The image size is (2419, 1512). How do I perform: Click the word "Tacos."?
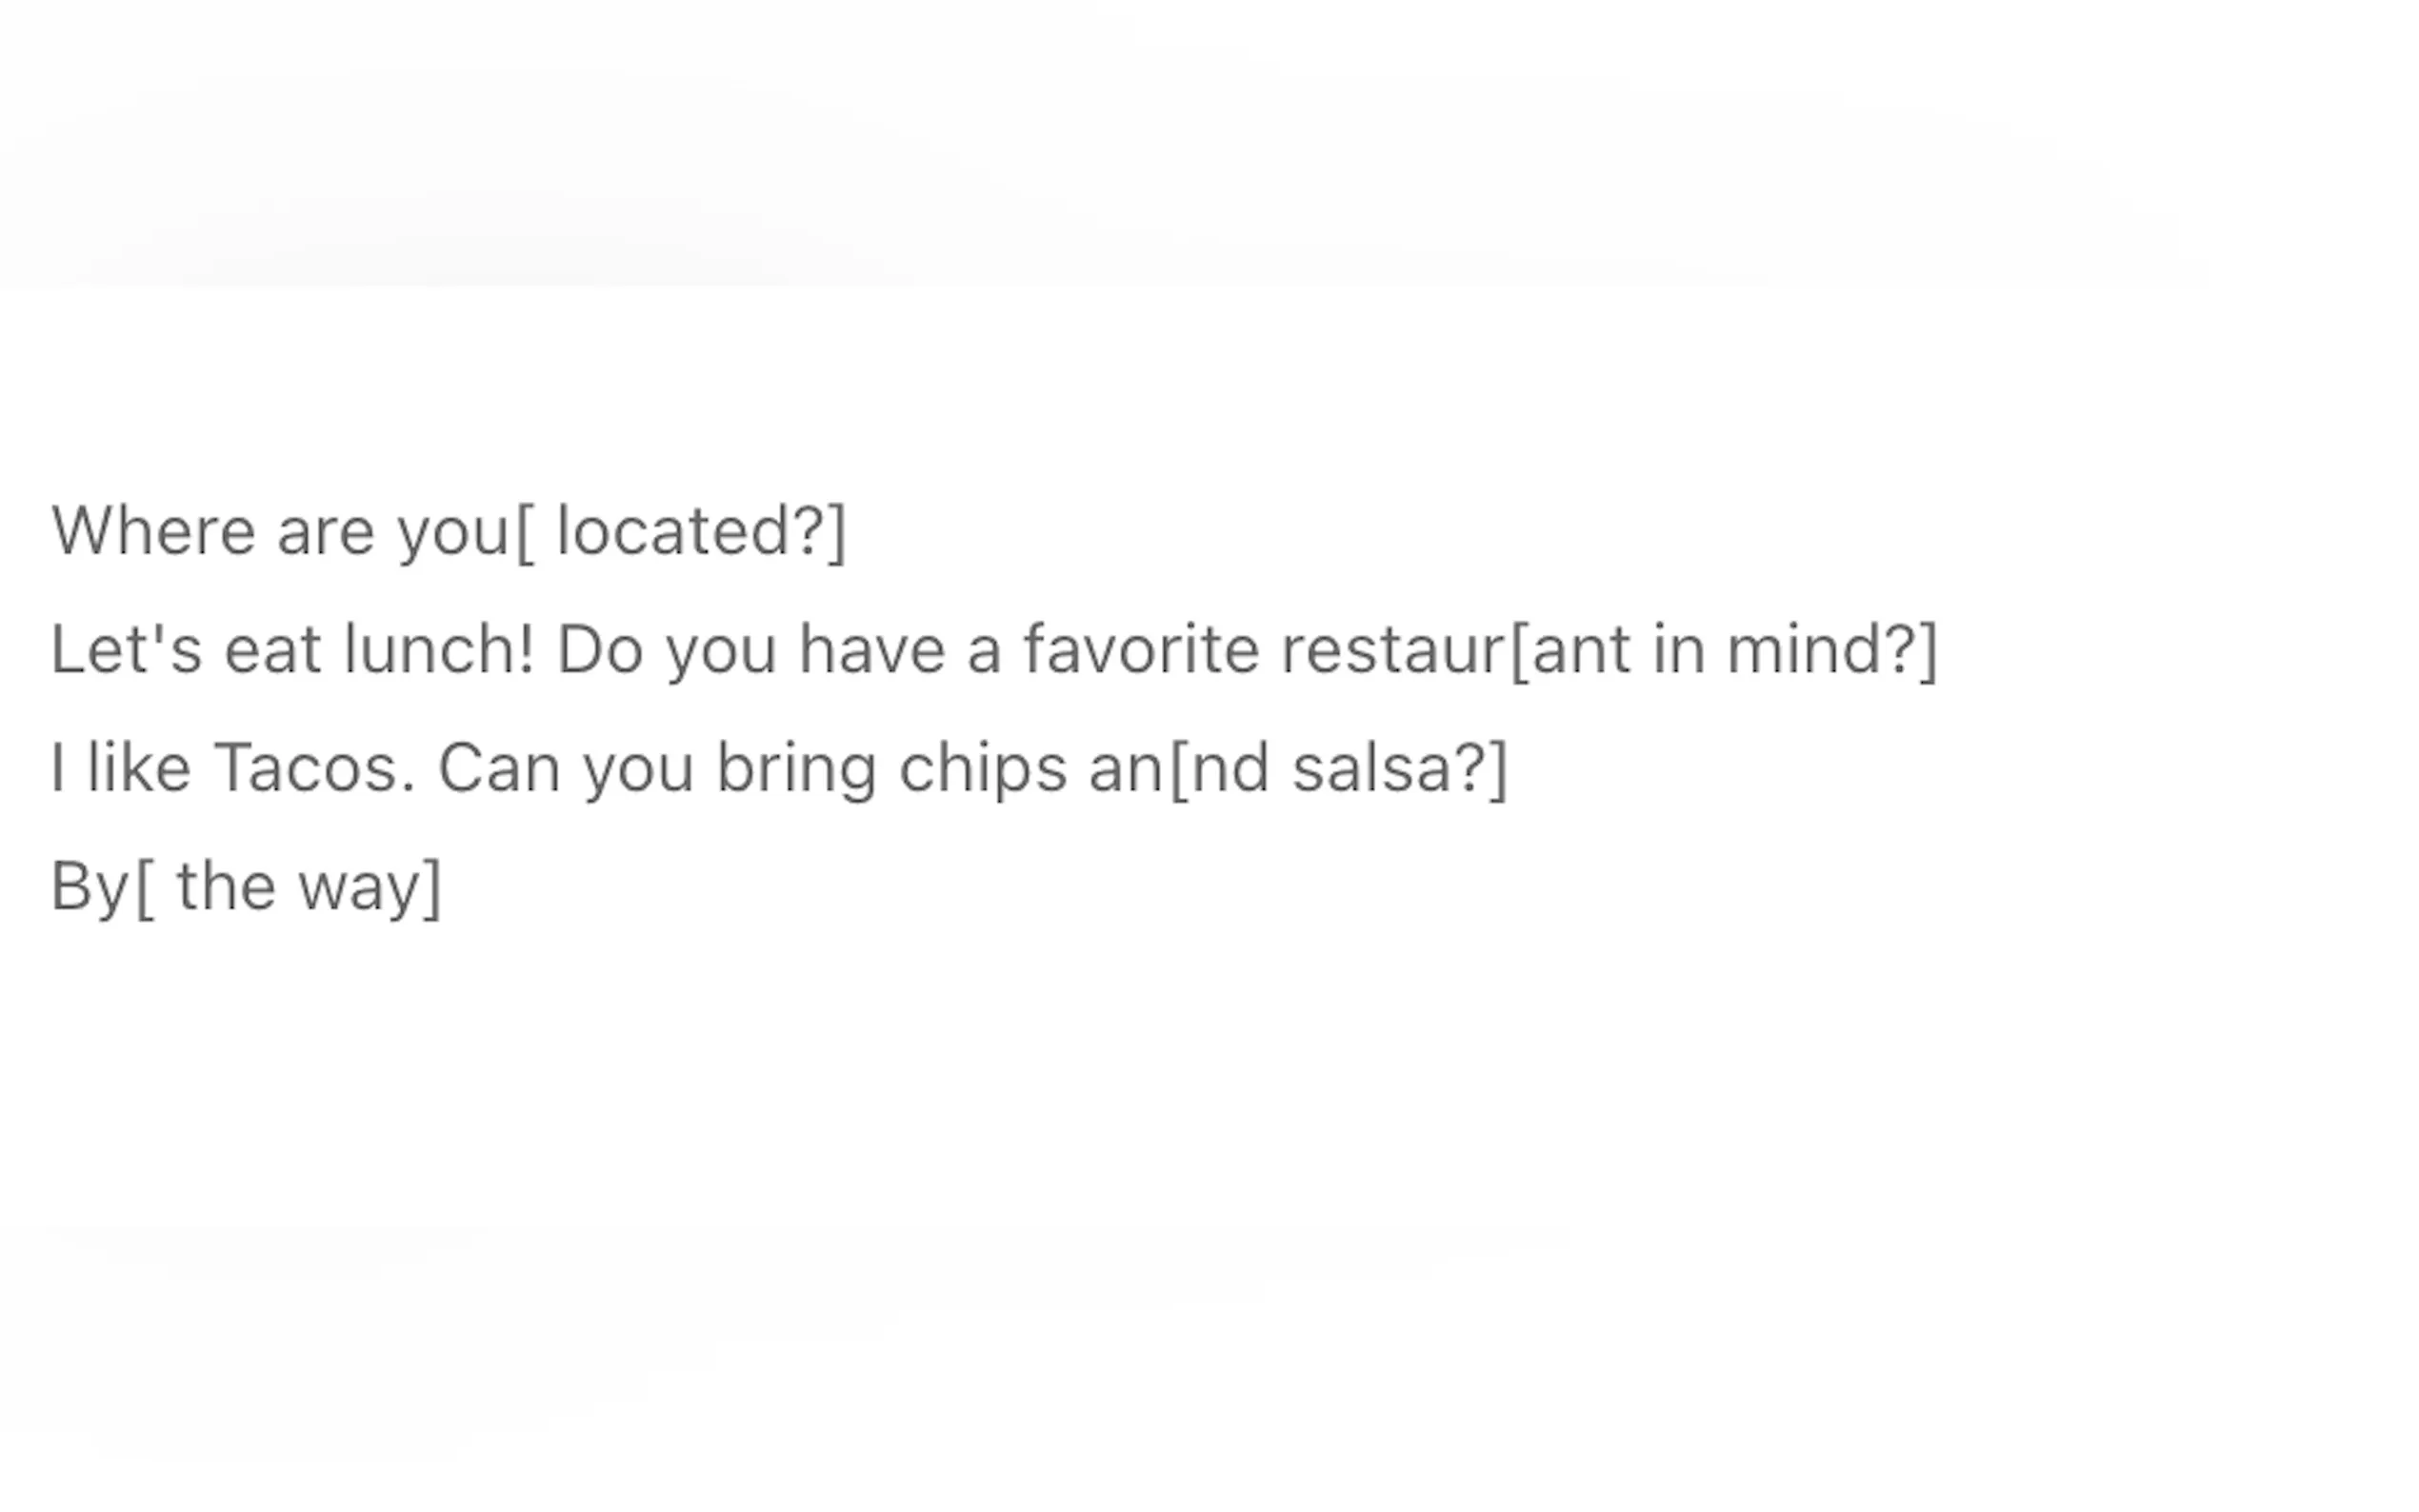(x=314, y=769)
